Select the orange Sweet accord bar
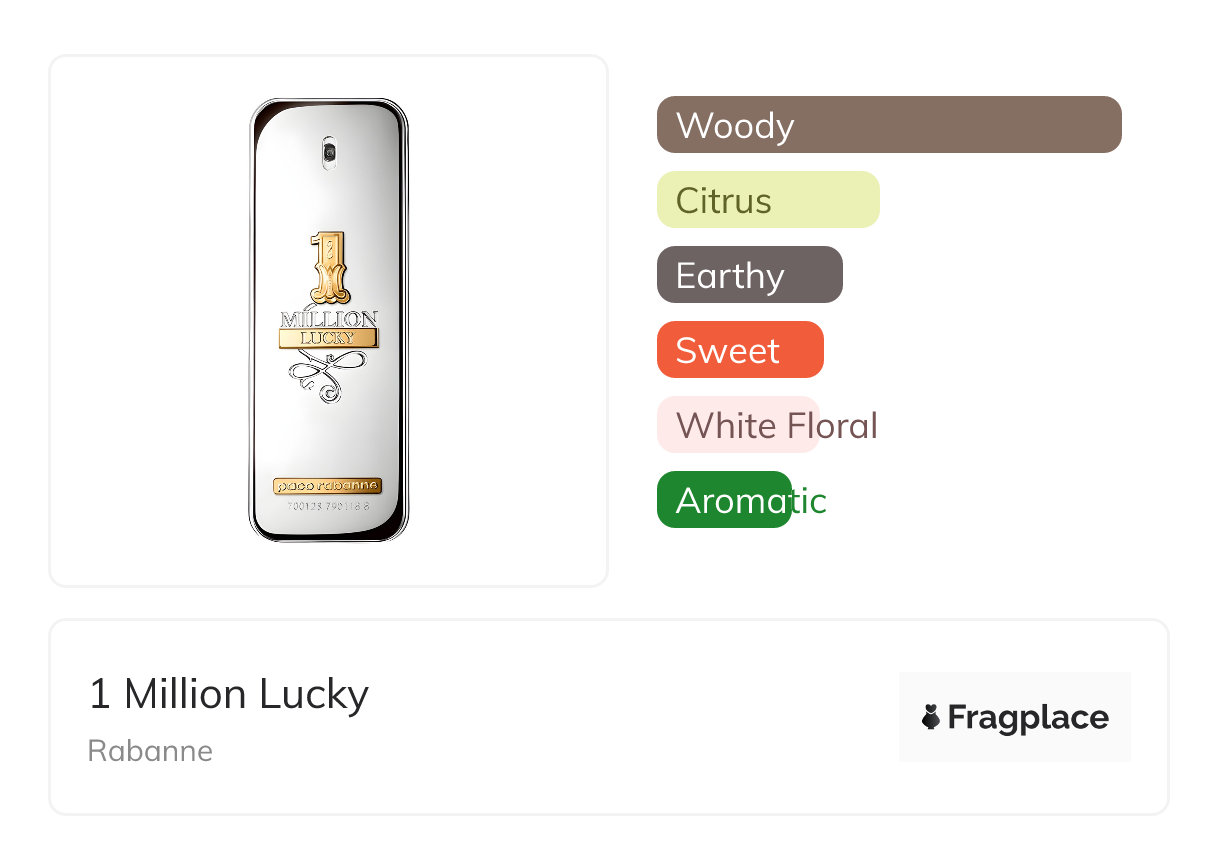 [x=740, y=350]
